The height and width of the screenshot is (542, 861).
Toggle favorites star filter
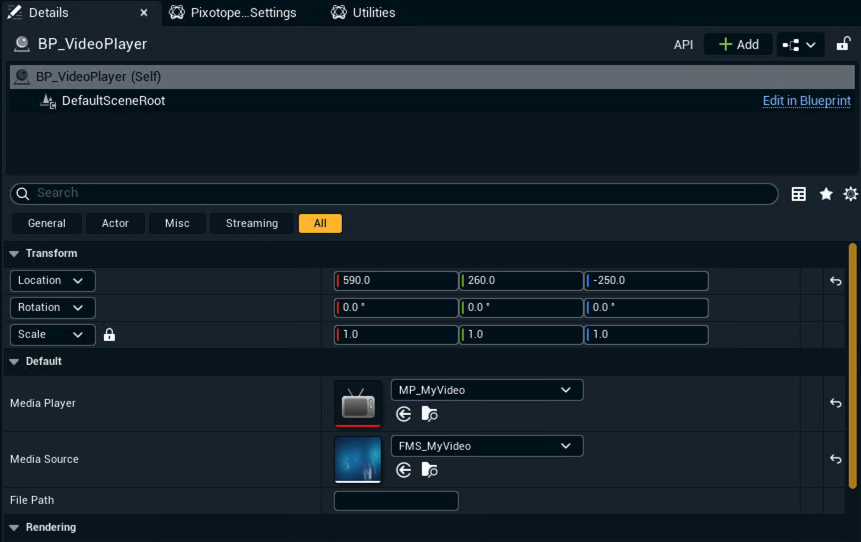pos(825,194)
